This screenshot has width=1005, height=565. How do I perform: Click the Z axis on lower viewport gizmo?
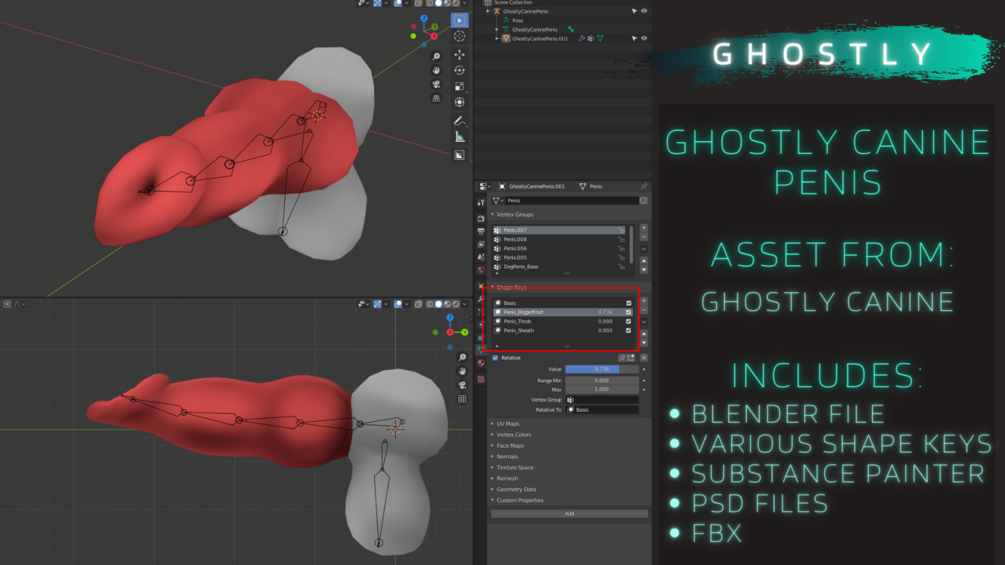tap(450, 318)
